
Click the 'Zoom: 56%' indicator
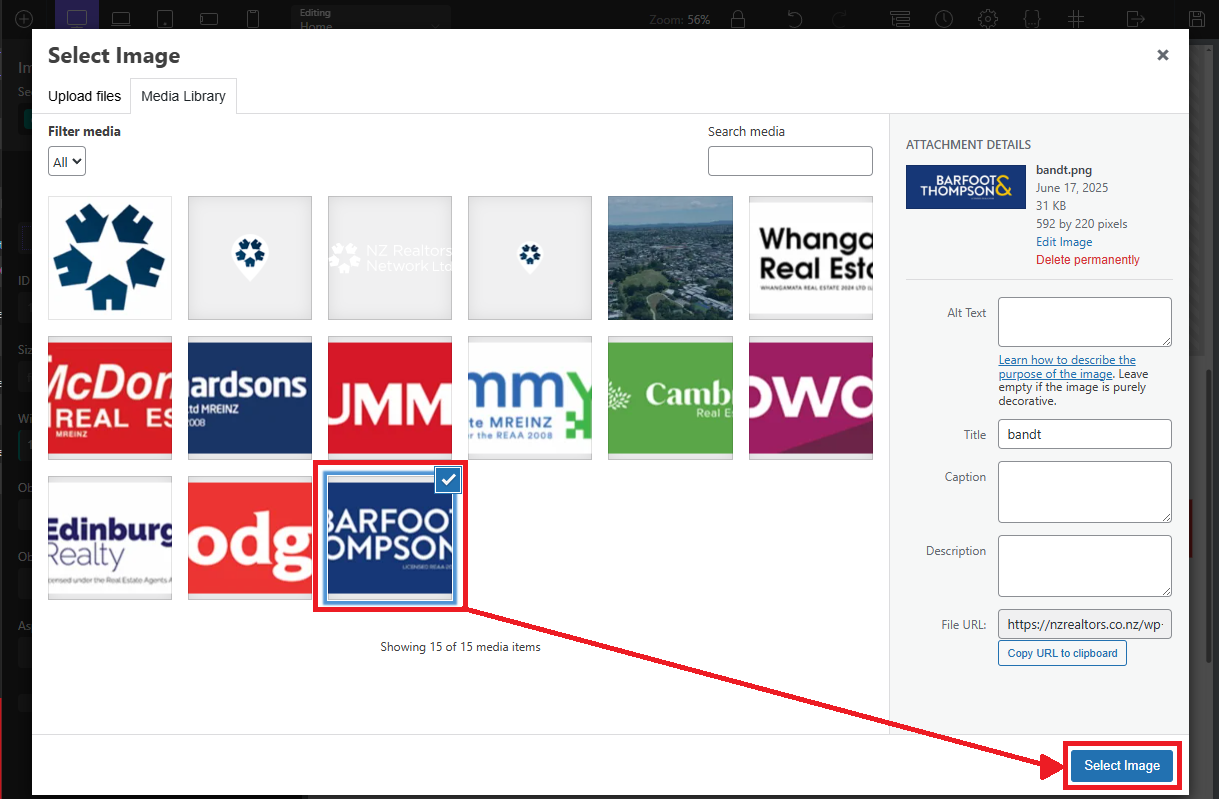click(680, 20)
